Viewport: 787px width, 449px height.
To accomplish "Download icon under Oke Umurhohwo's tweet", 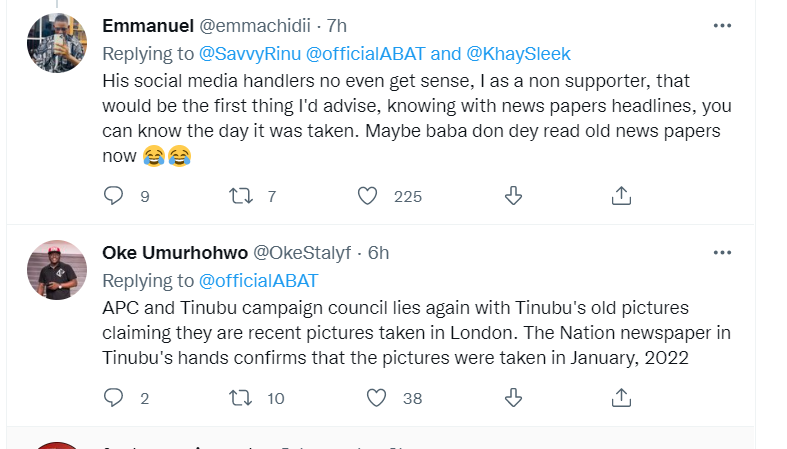I will pos(513,398).
